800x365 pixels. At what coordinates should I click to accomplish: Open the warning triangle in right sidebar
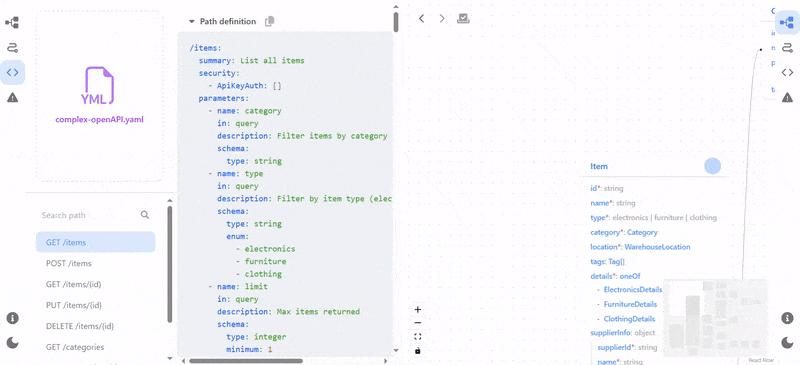click(787, 98)
